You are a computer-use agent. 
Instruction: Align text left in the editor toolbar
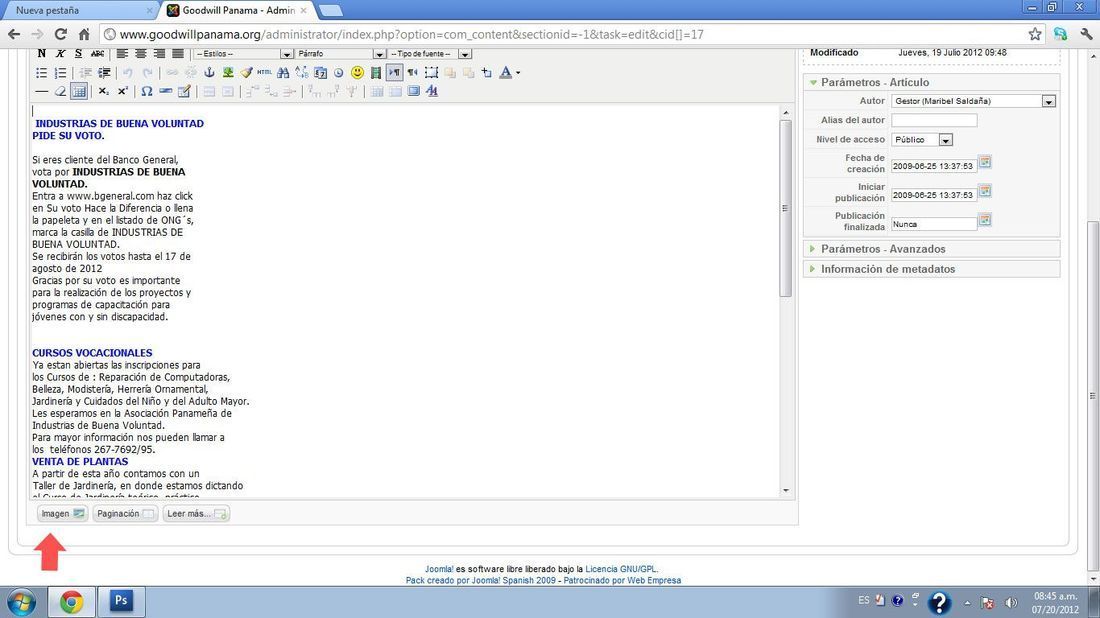(122, 53)
